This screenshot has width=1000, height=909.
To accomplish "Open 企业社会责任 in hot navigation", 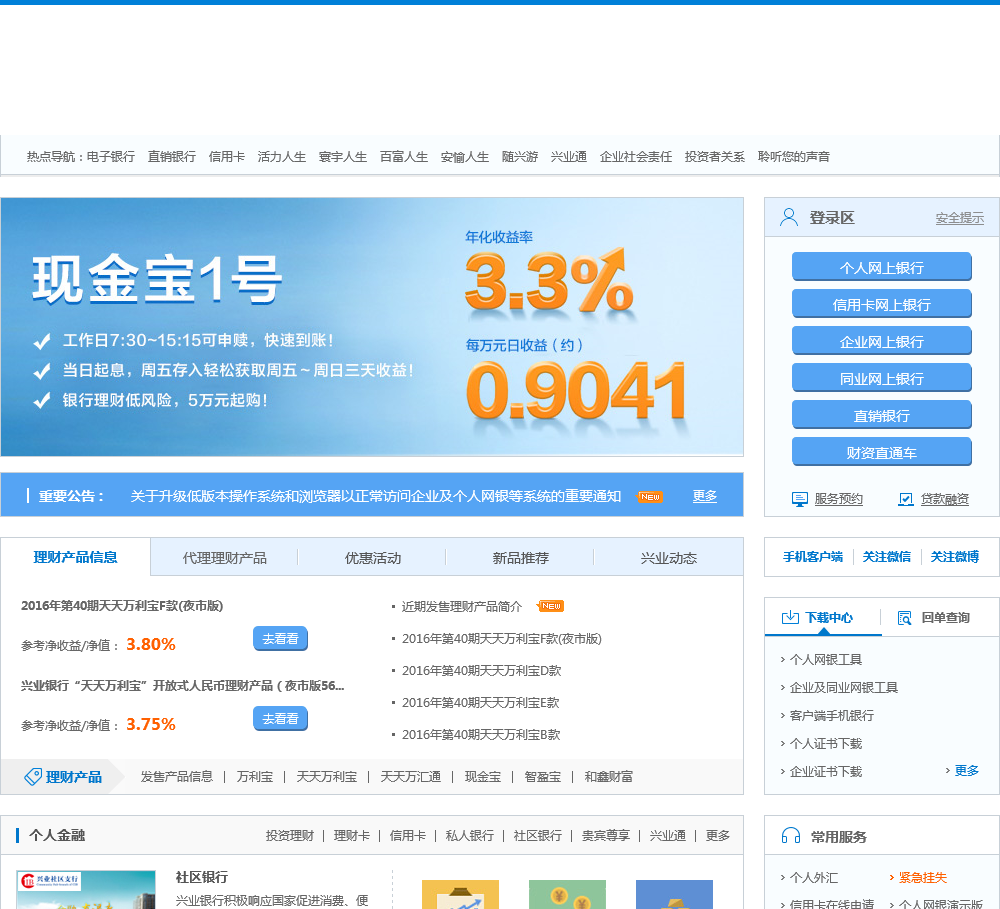I will pyautogui.click(x=636, y=156).
